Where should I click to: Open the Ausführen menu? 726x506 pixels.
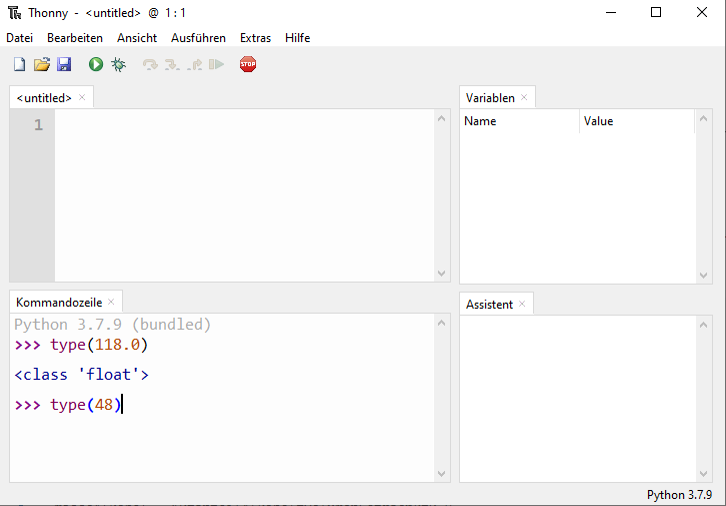[x=198, y=38]
